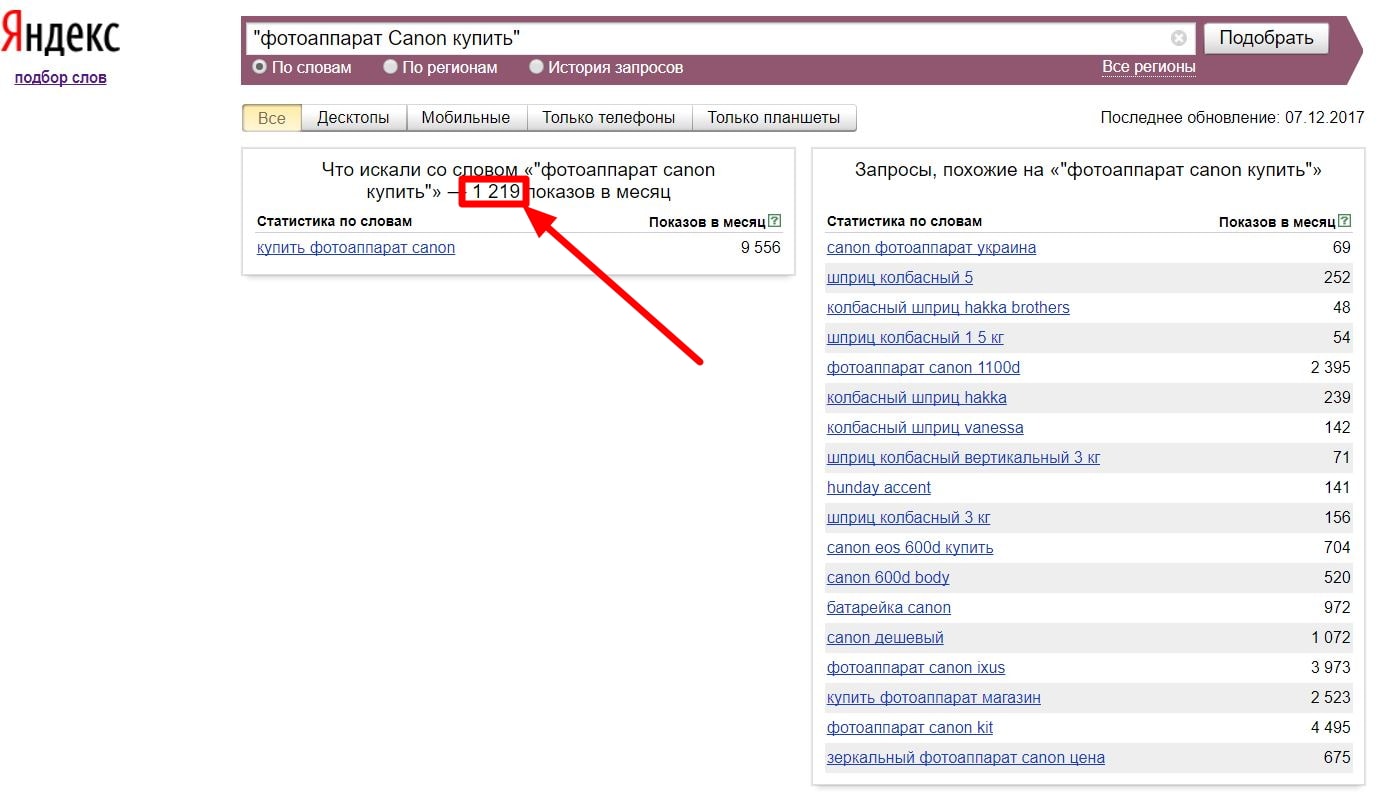Image resolution: width=1382 pixels, height=796 pixels.
Task: Open 'зеркальный фотоаппарат canon цена' link
Action: pyautogui.click(x=966, y=757)
